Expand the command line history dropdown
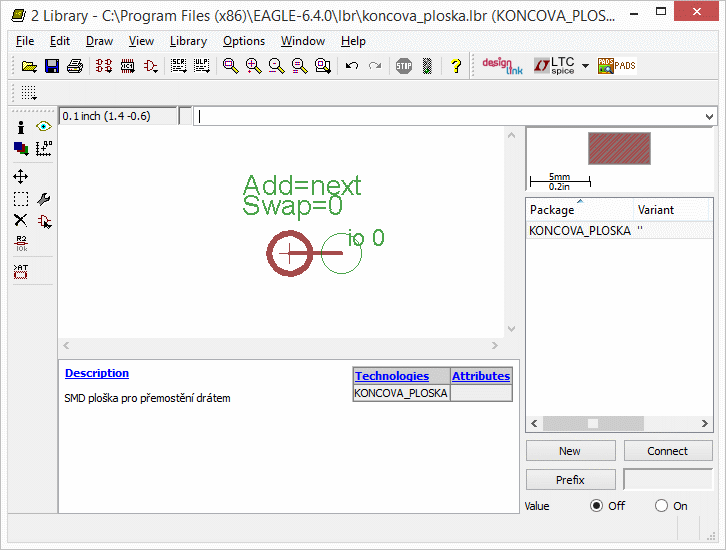This screenshot has height=550, width=726. point(709,117)
